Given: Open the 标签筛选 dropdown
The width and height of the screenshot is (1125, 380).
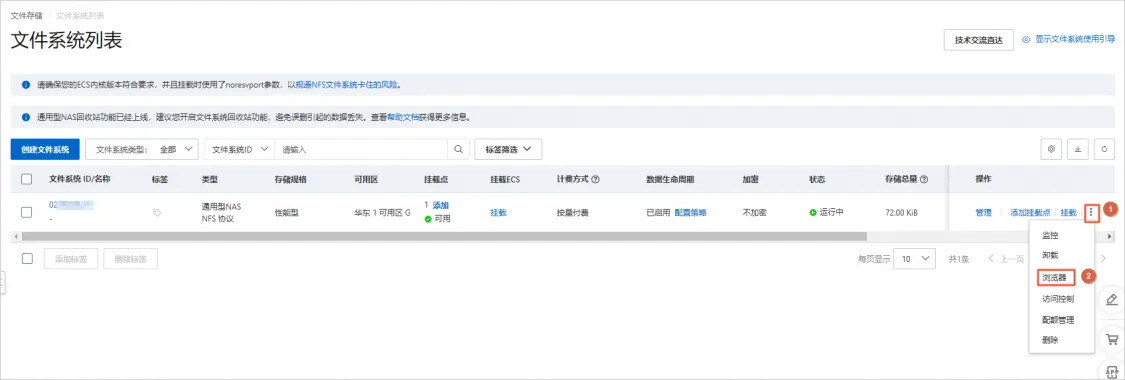Looking at the screenshot, I should pyautogui.click(x=508, y=149).
